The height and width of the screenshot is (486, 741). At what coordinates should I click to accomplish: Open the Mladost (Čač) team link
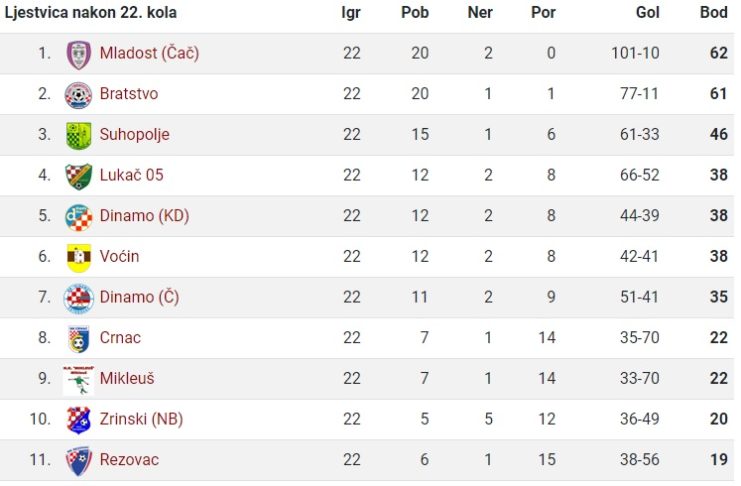click(149, 53)
